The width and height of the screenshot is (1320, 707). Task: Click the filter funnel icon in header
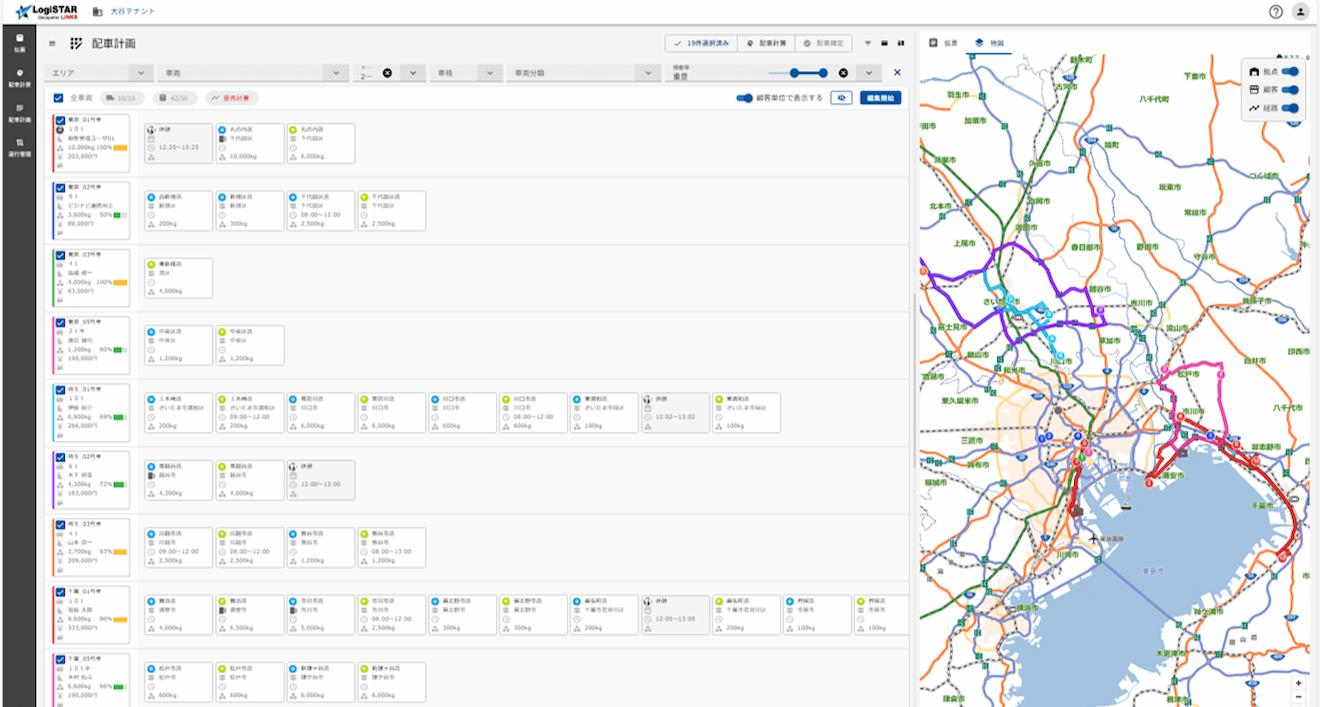pyautogui.click(x=868, y=44)
